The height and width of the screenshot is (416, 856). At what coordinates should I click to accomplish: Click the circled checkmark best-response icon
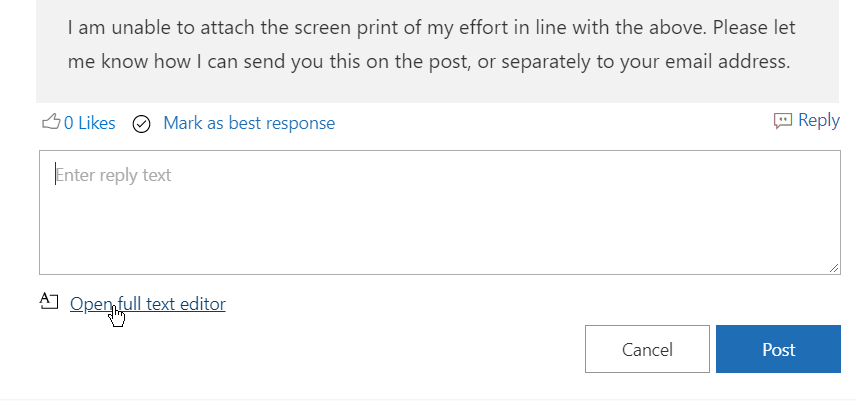(x=142, y=124)
